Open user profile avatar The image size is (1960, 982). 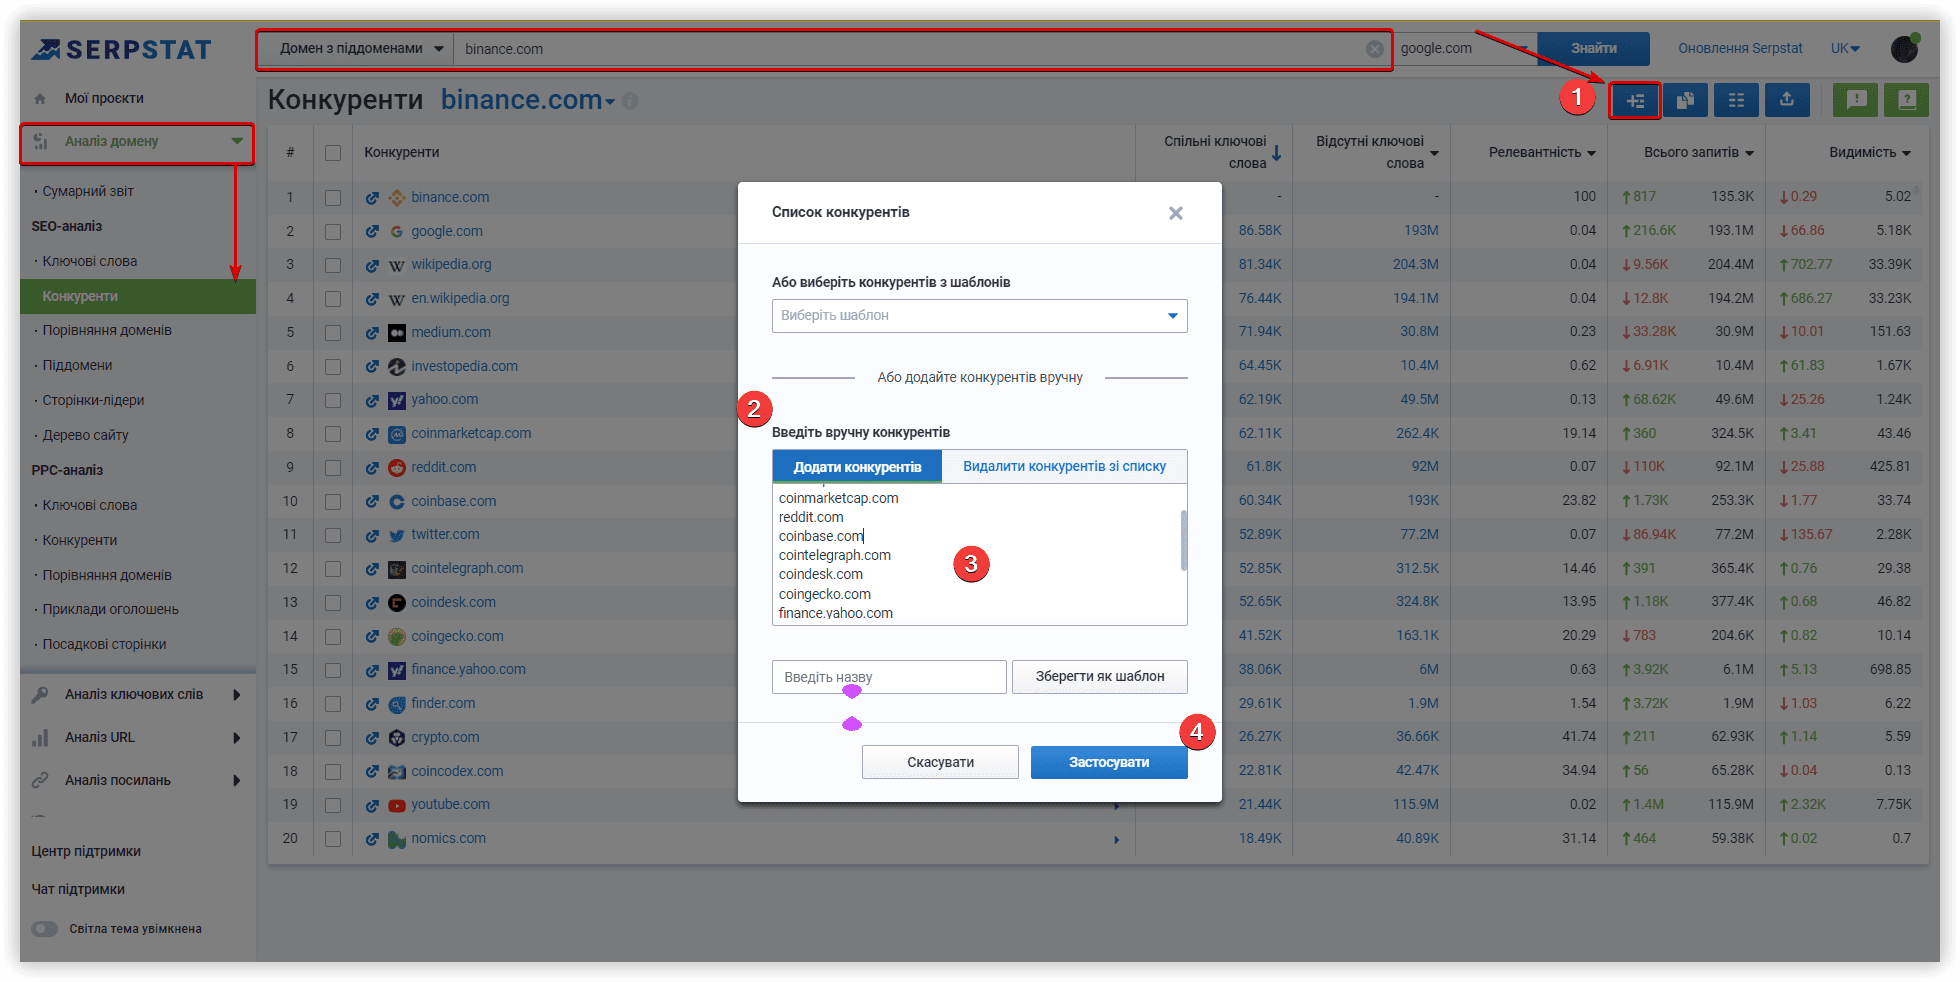pos(1905,48)
